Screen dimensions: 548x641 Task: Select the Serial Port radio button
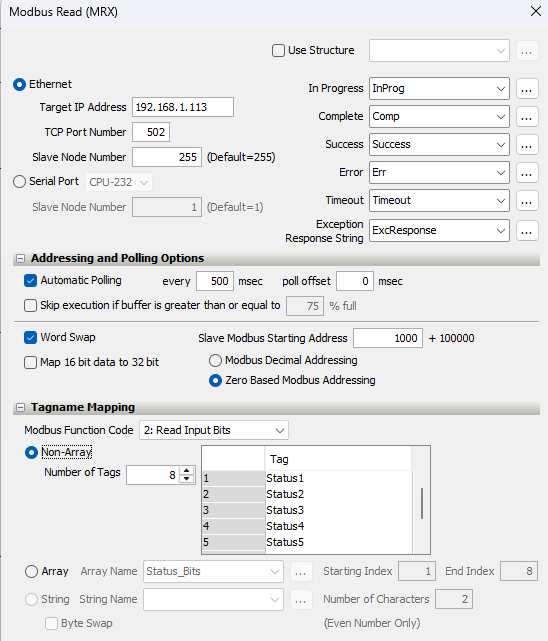[19, 182]
